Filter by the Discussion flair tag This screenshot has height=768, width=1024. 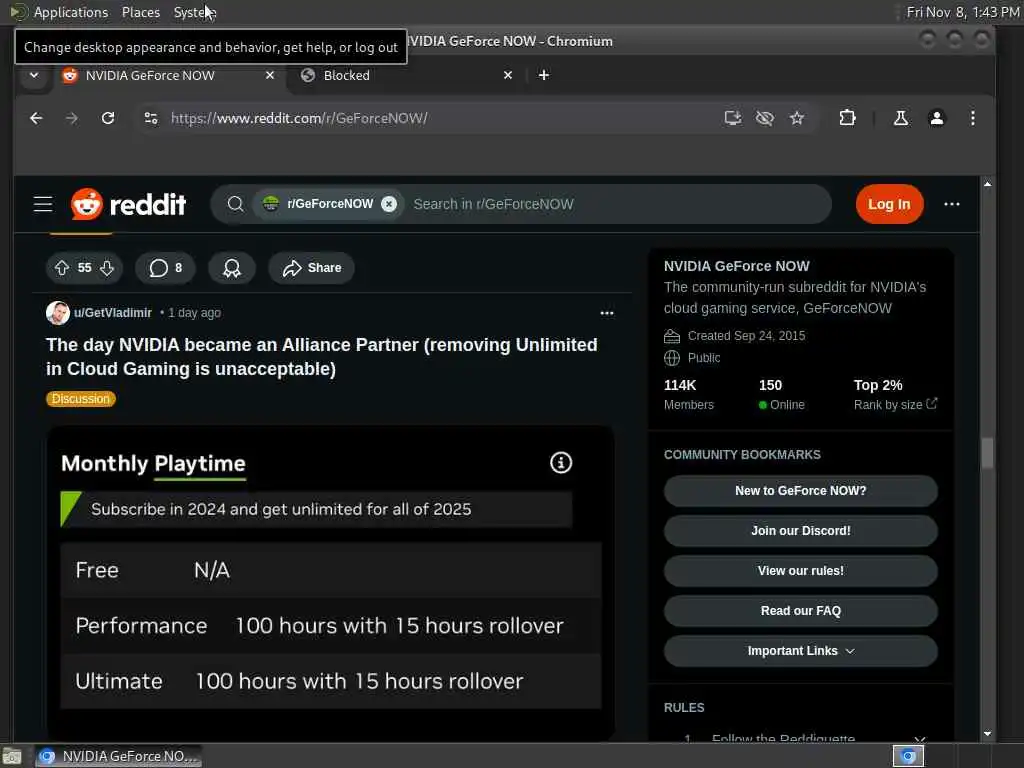pos(81,399)
